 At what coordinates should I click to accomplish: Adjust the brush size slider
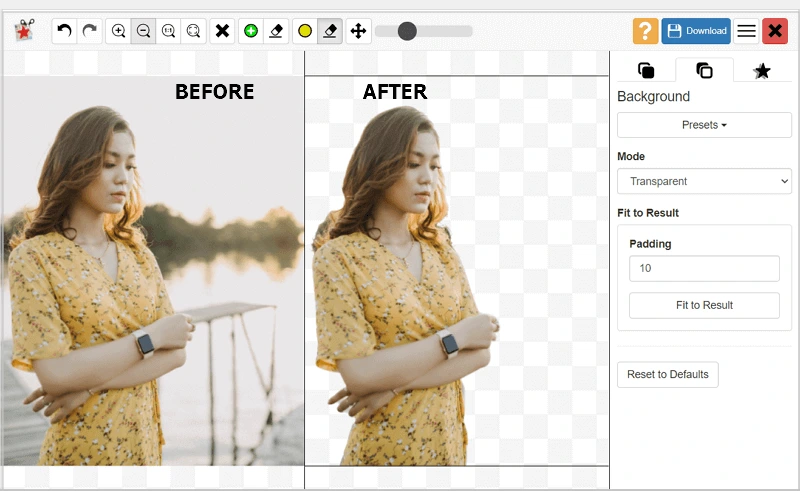click(407, 31)
